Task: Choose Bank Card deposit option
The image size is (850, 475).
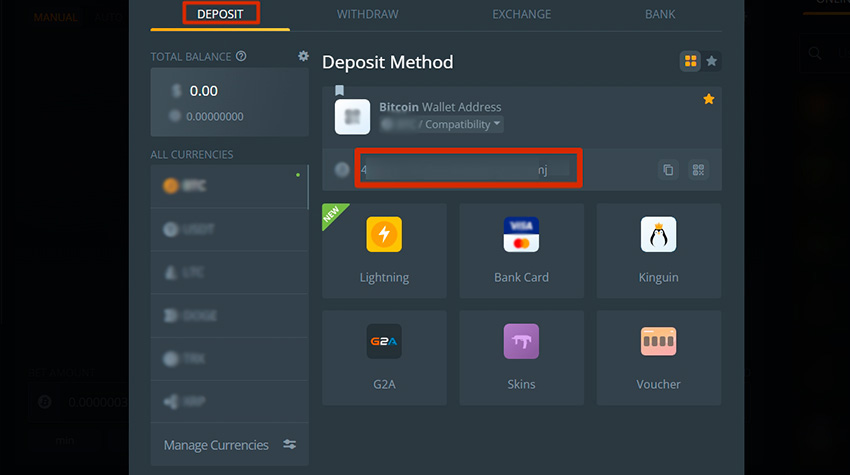Action: (x=521, y=250)
